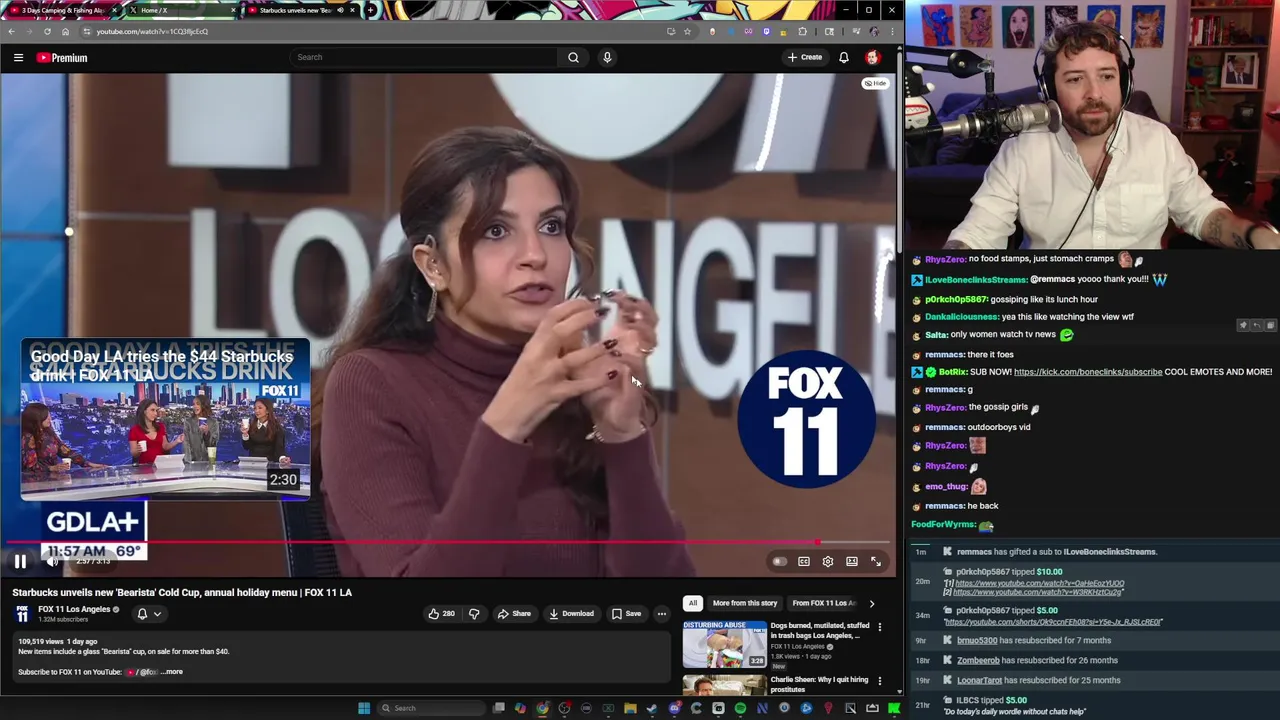Screen dimensions: 1280x720
Task: Select the More from this story chip
Action: [745, 603]
